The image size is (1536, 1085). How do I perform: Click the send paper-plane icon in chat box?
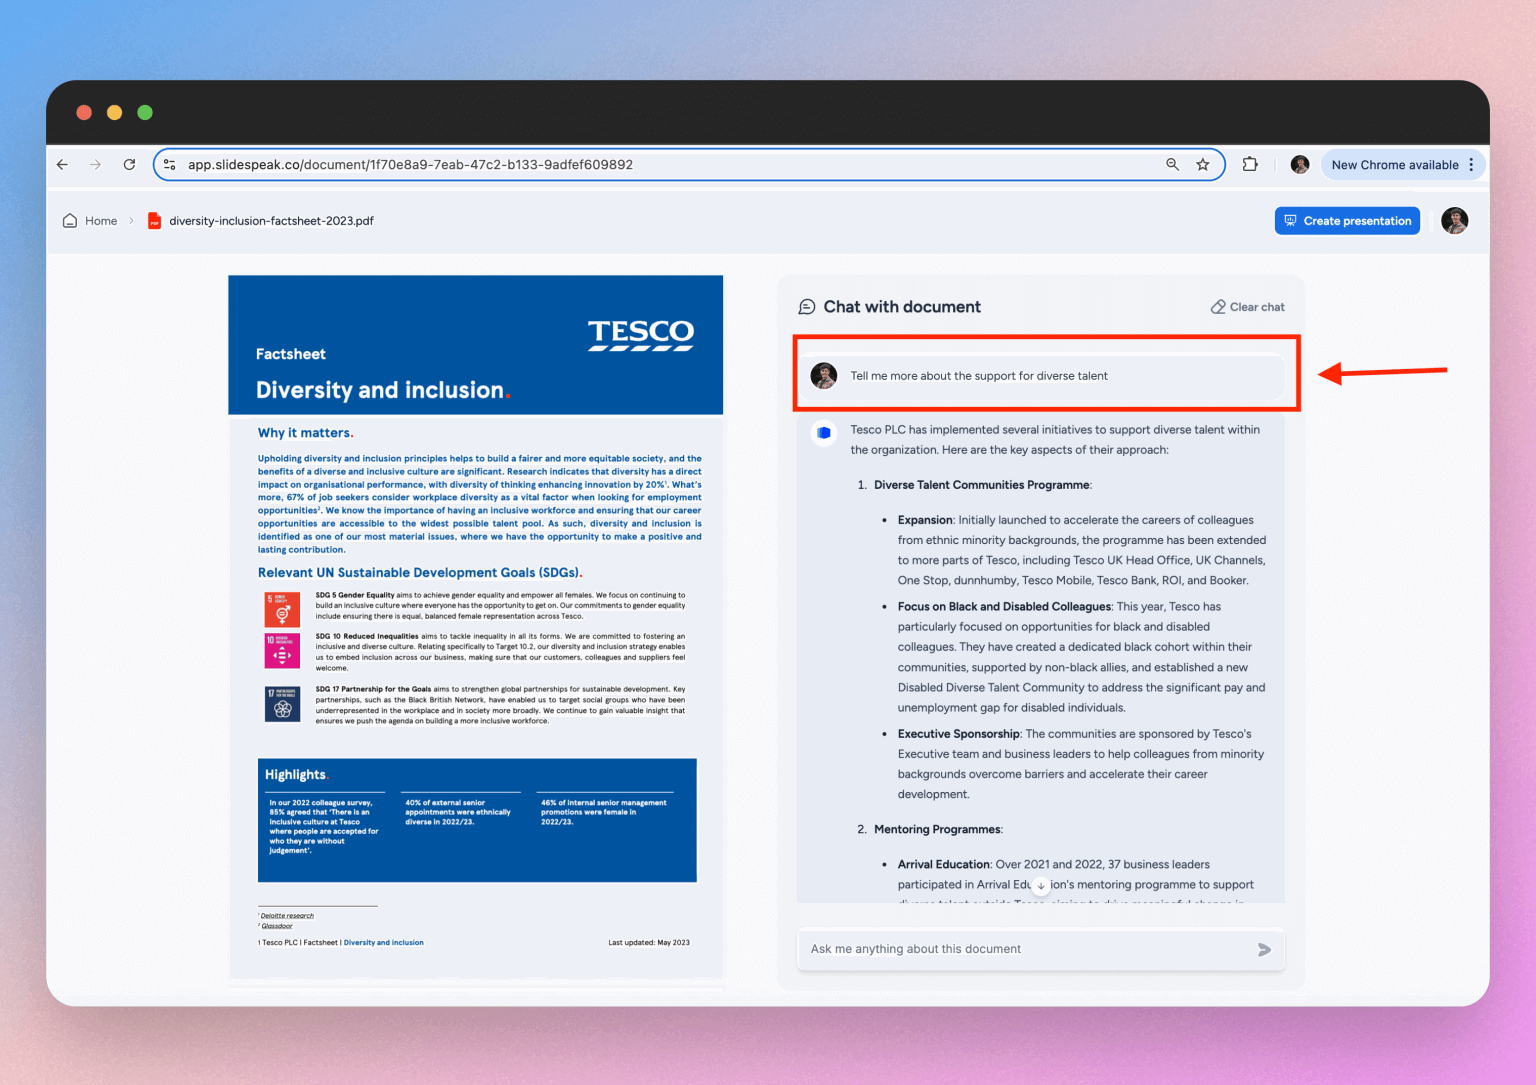pyautogui.click(x=1263, y=950)
